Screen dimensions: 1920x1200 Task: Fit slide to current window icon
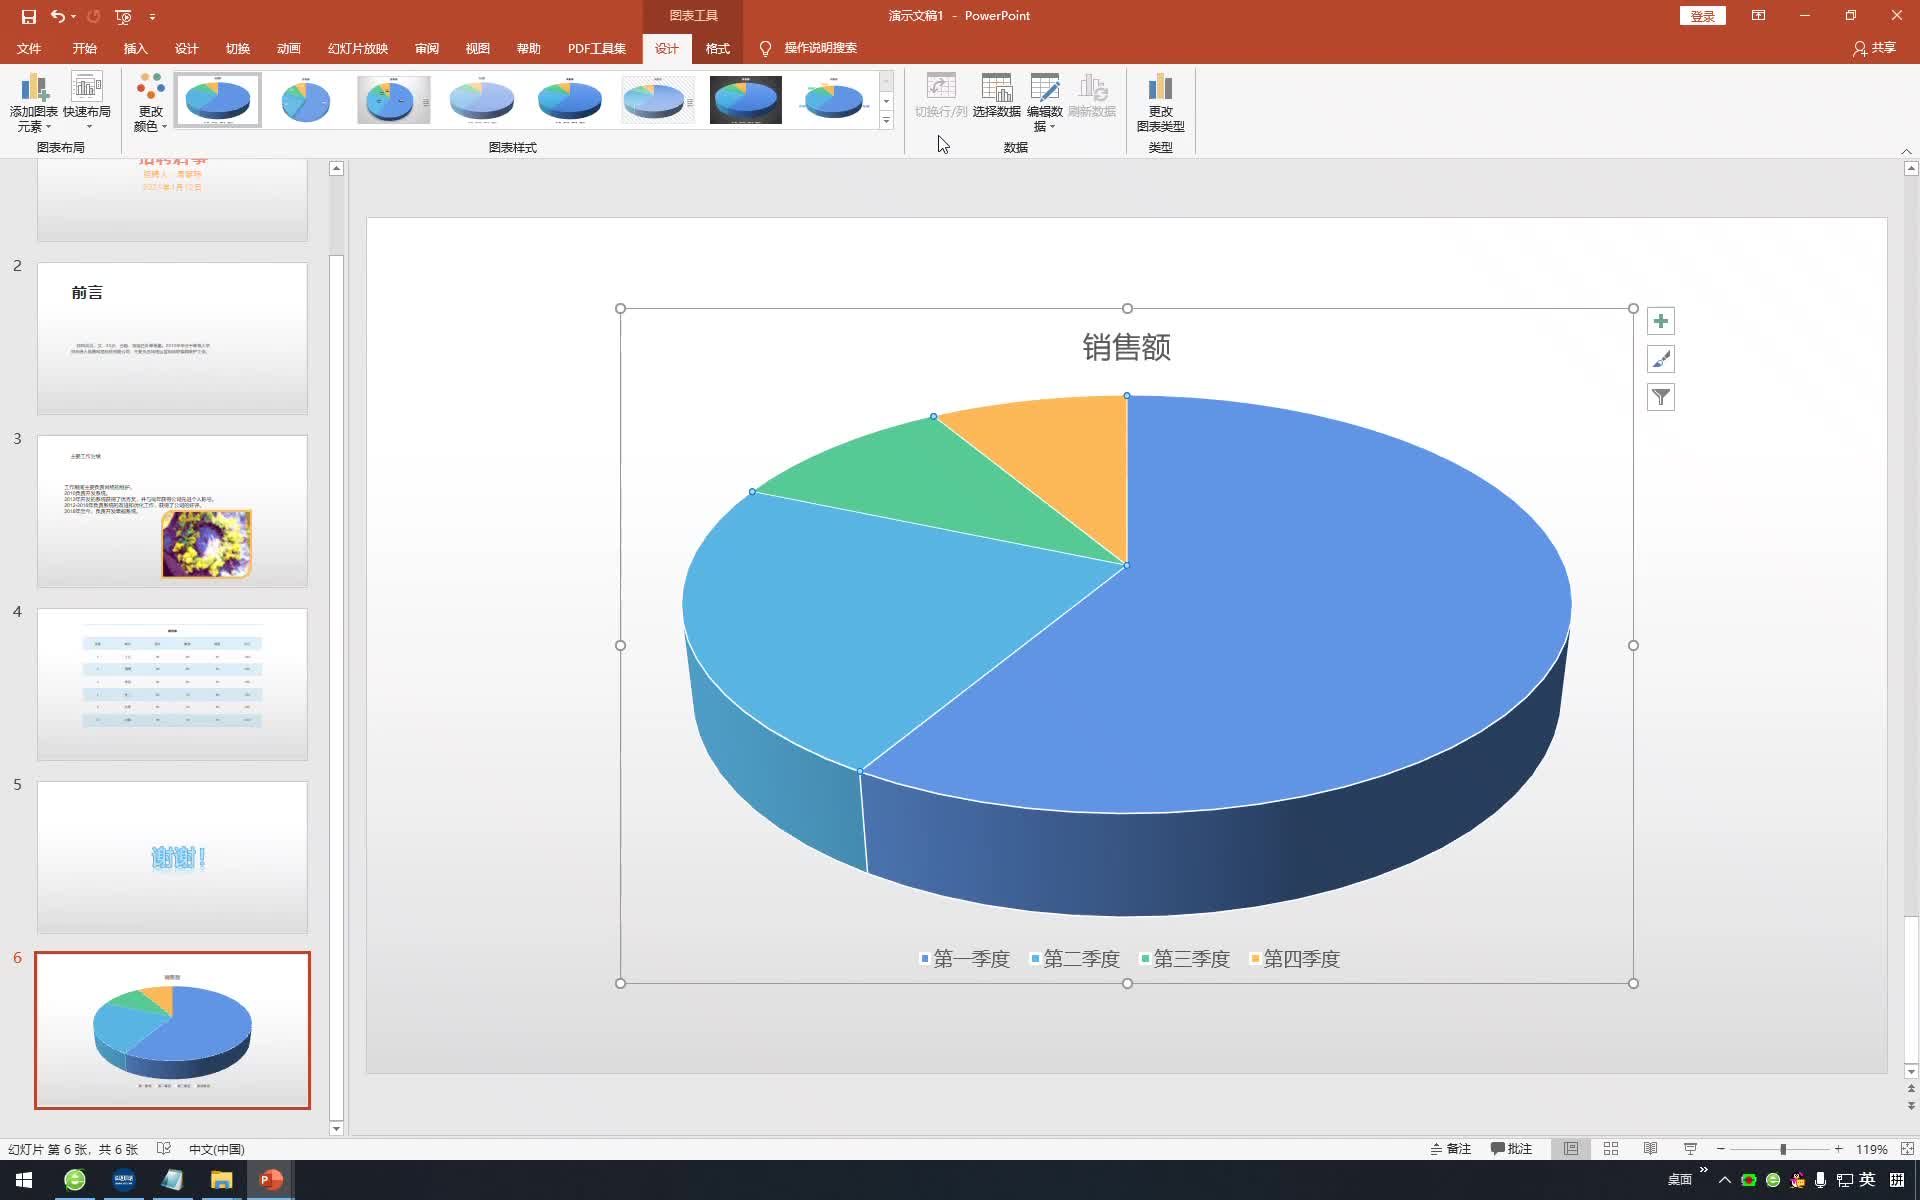coord(1907,1149)
